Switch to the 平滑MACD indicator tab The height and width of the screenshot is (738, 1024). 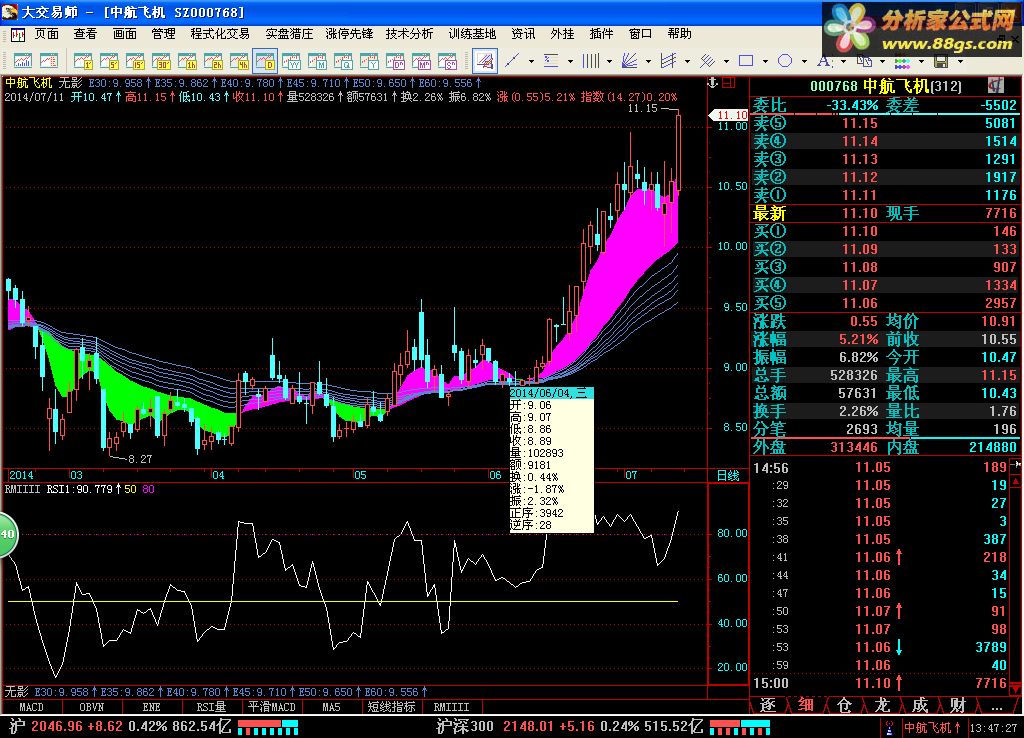[272, 707]
